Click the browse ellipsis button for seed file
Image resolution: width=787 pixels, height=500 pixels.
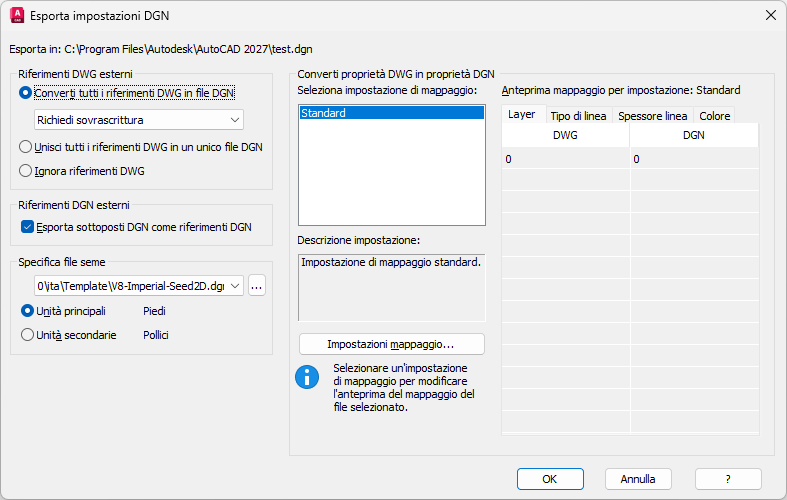point(257,286)
